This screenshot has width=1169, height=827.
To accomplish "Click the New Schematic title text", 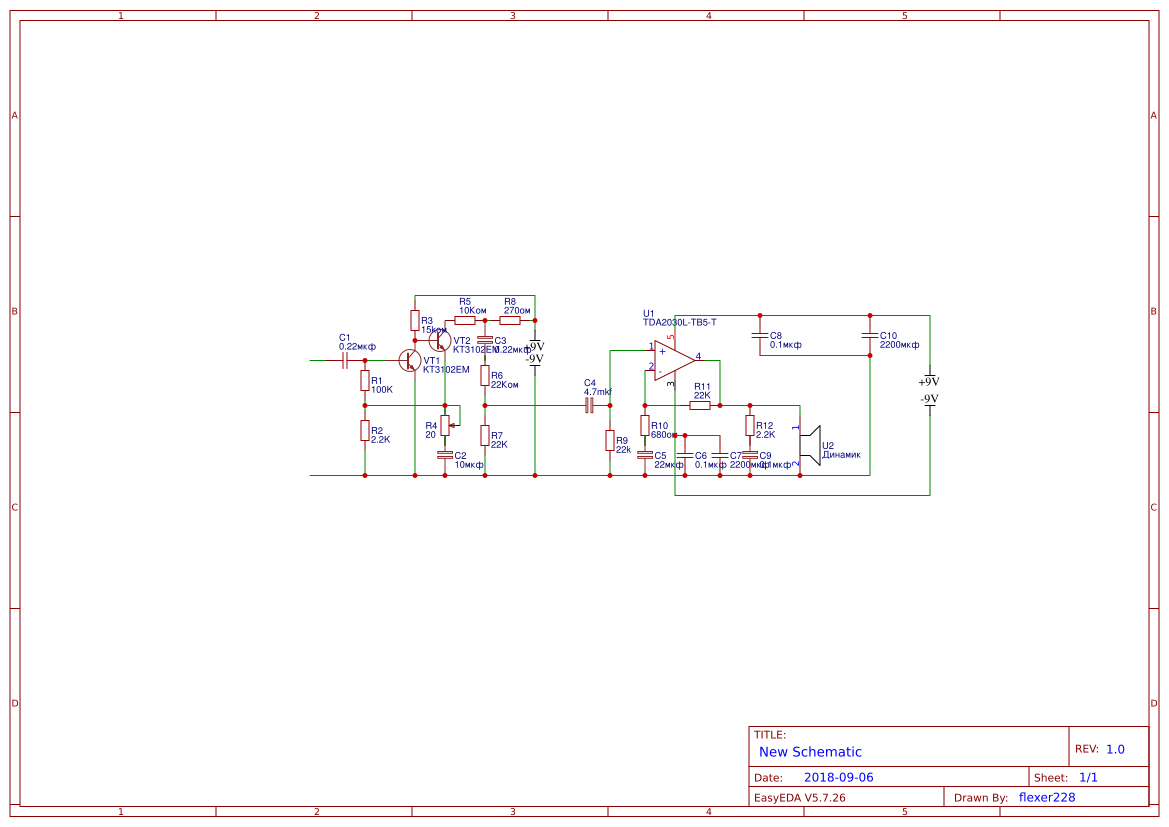I will coord(806,752).
